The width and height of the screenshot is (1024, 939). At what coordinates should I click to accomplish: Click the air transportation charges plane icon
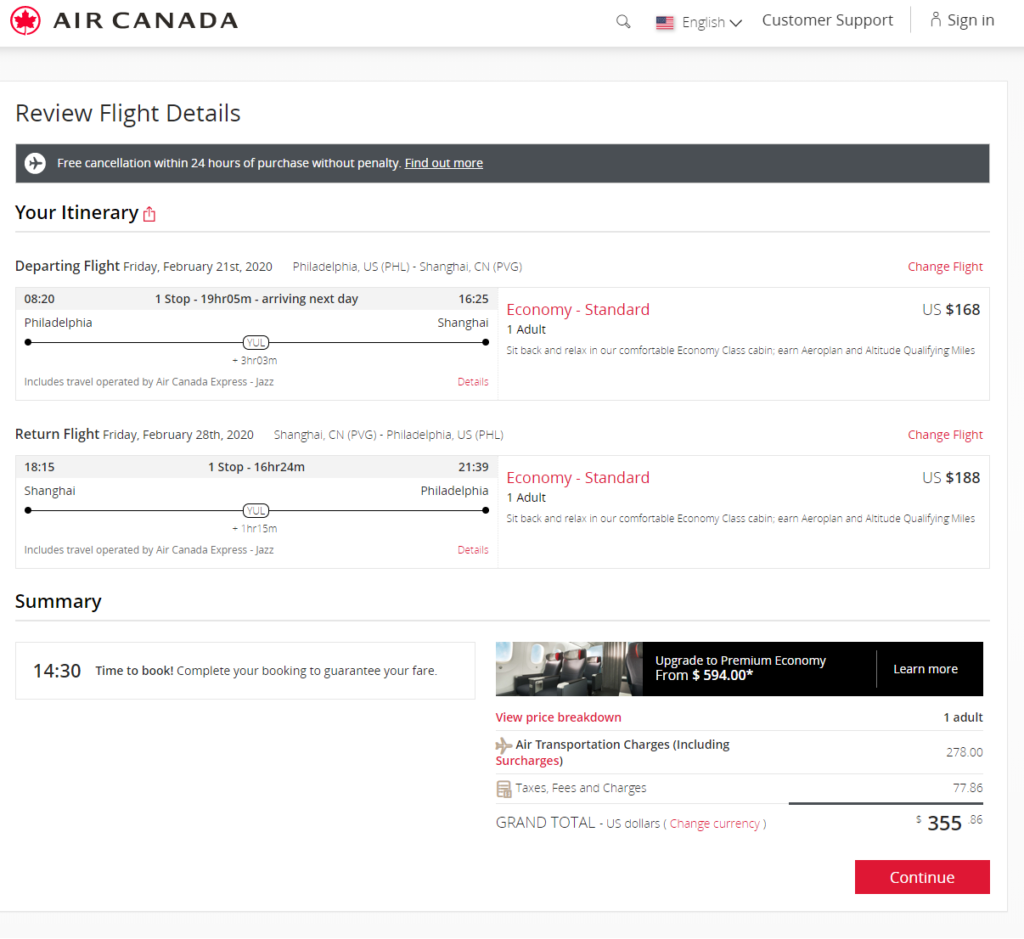[x=504, y=744]
